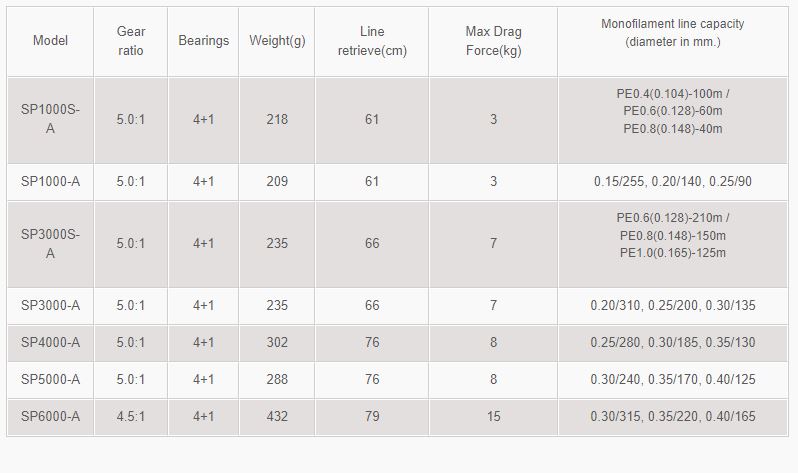Click the 4.5:1 gear ratio value
The height and width of the screenshot is (473, 798).
click(131, 417)
